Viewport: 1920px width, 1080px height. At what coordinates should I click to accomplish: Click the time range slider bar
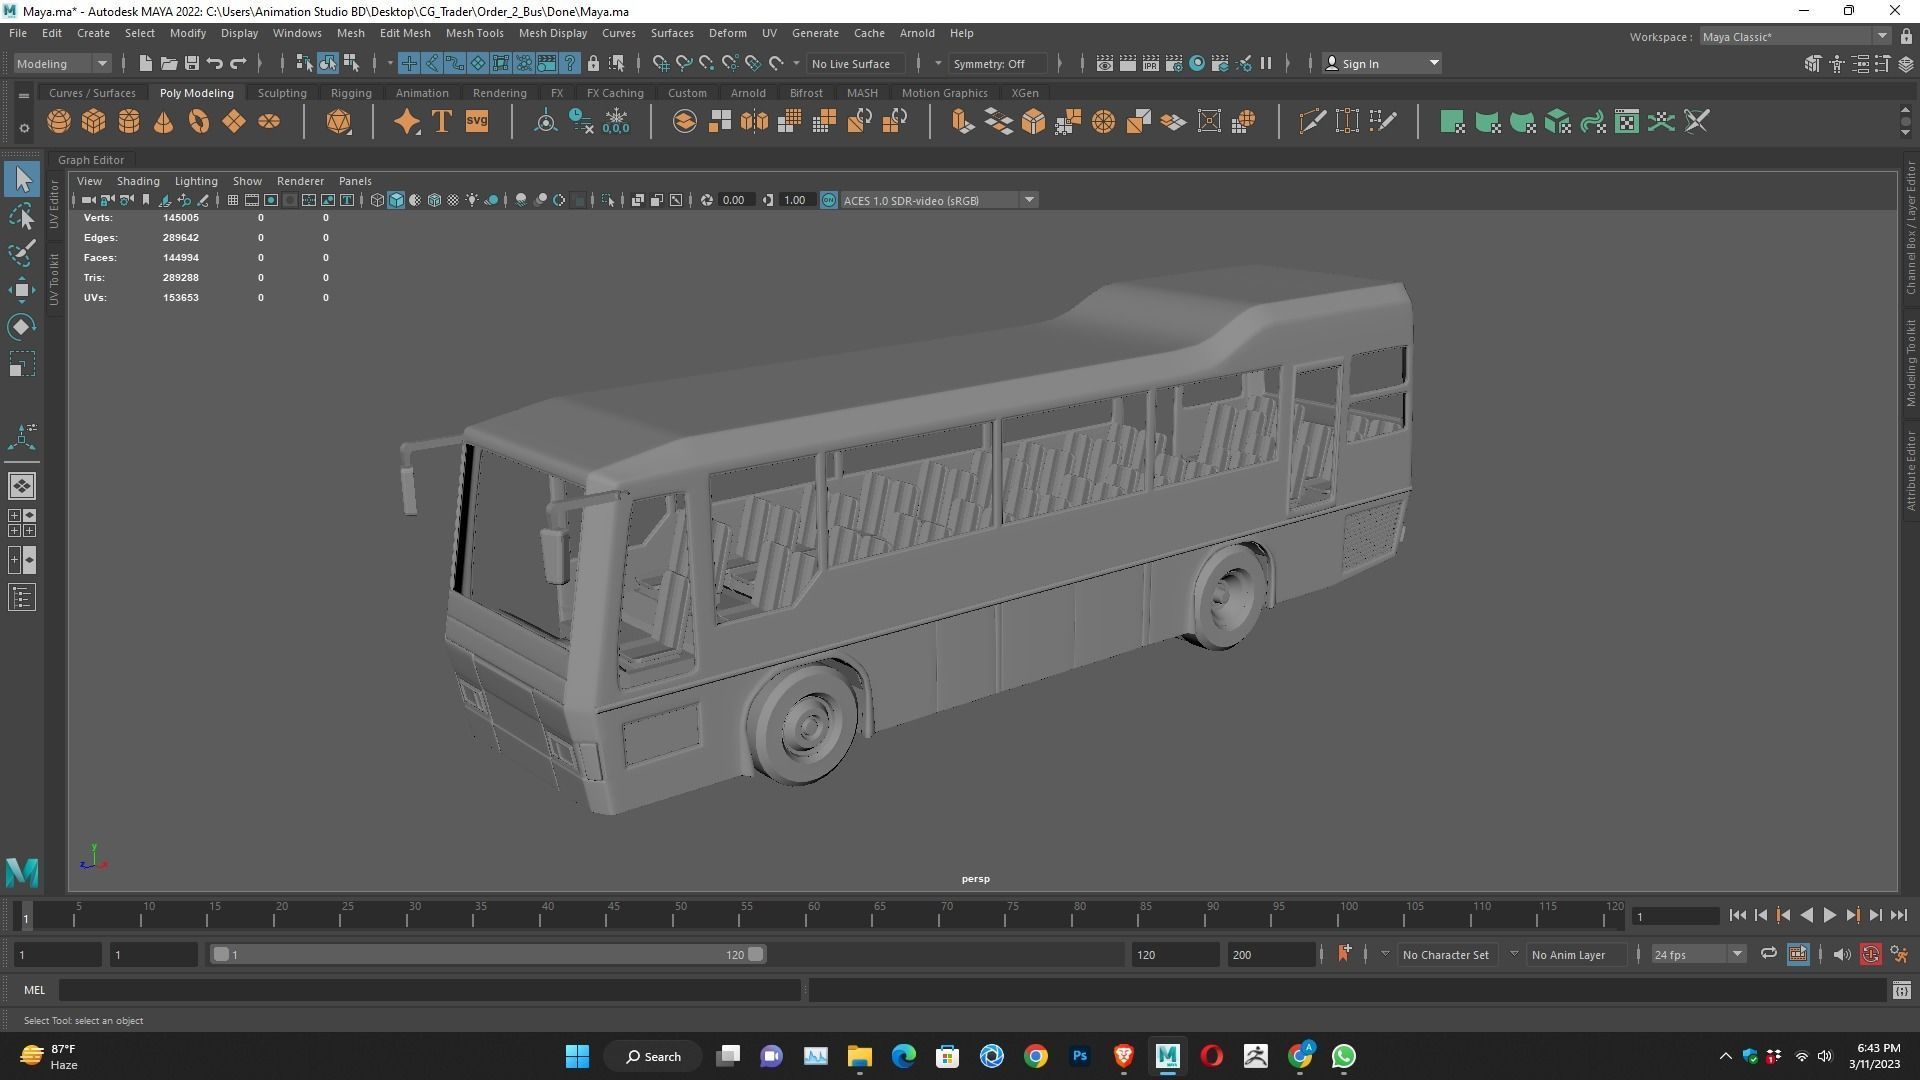(x=488, y=954)
